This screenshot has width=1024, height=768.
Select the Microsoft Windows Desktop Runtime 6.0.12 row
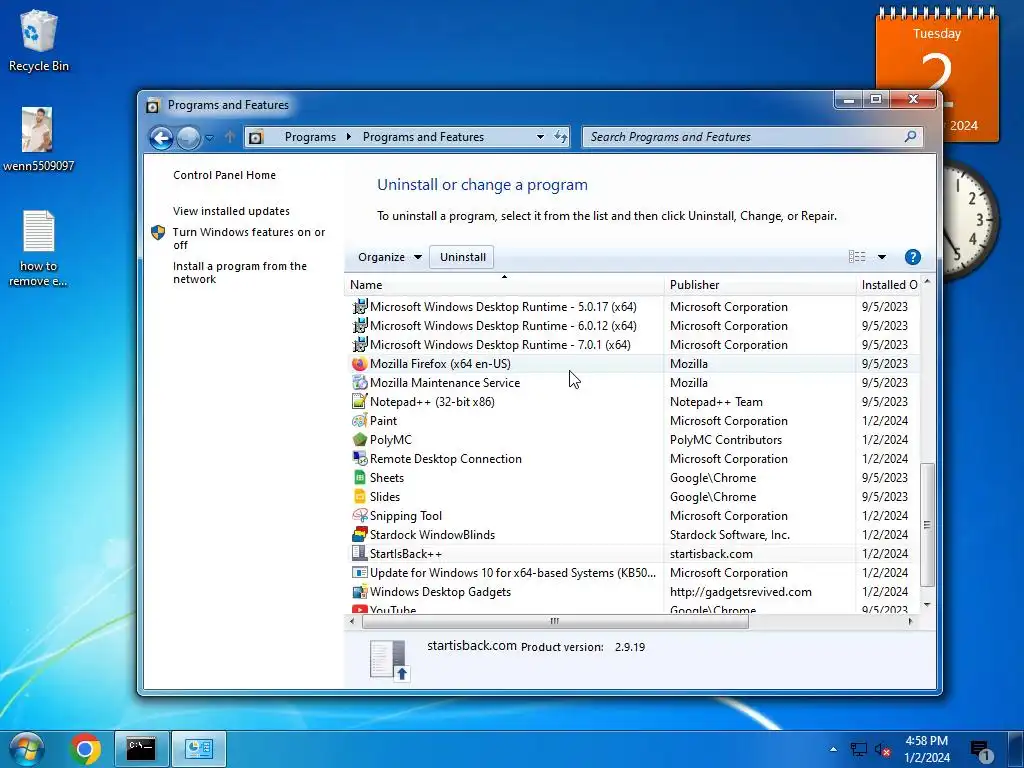632,325
